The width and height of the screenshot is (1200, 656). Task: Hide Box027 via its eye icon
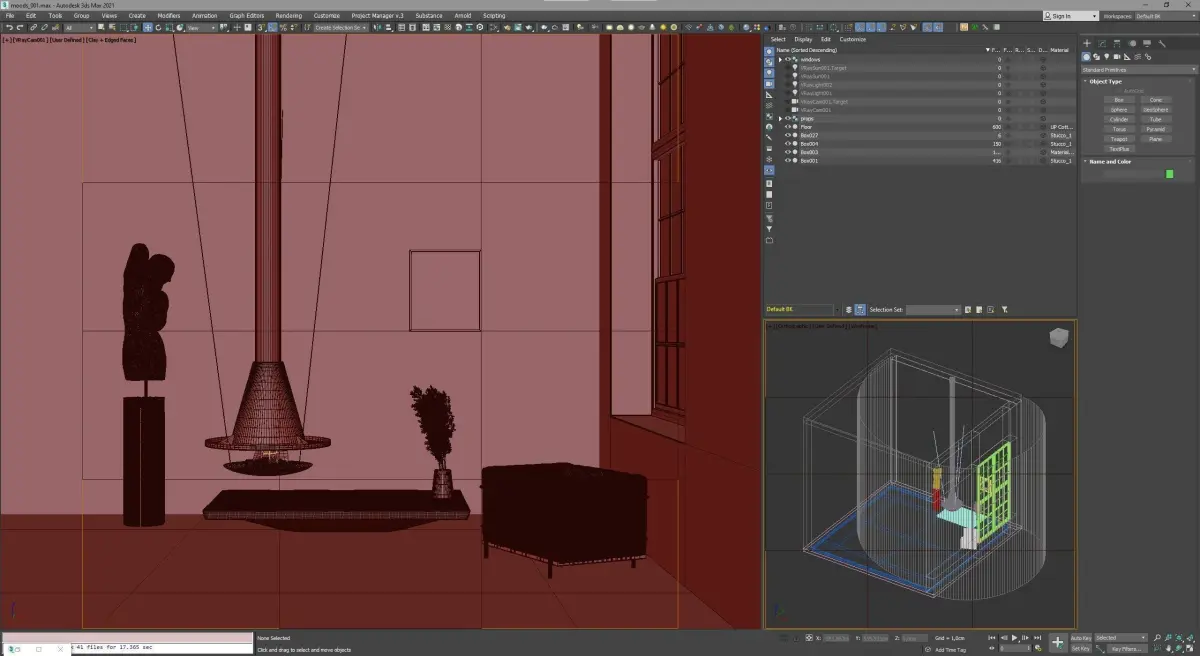point(788,135)
